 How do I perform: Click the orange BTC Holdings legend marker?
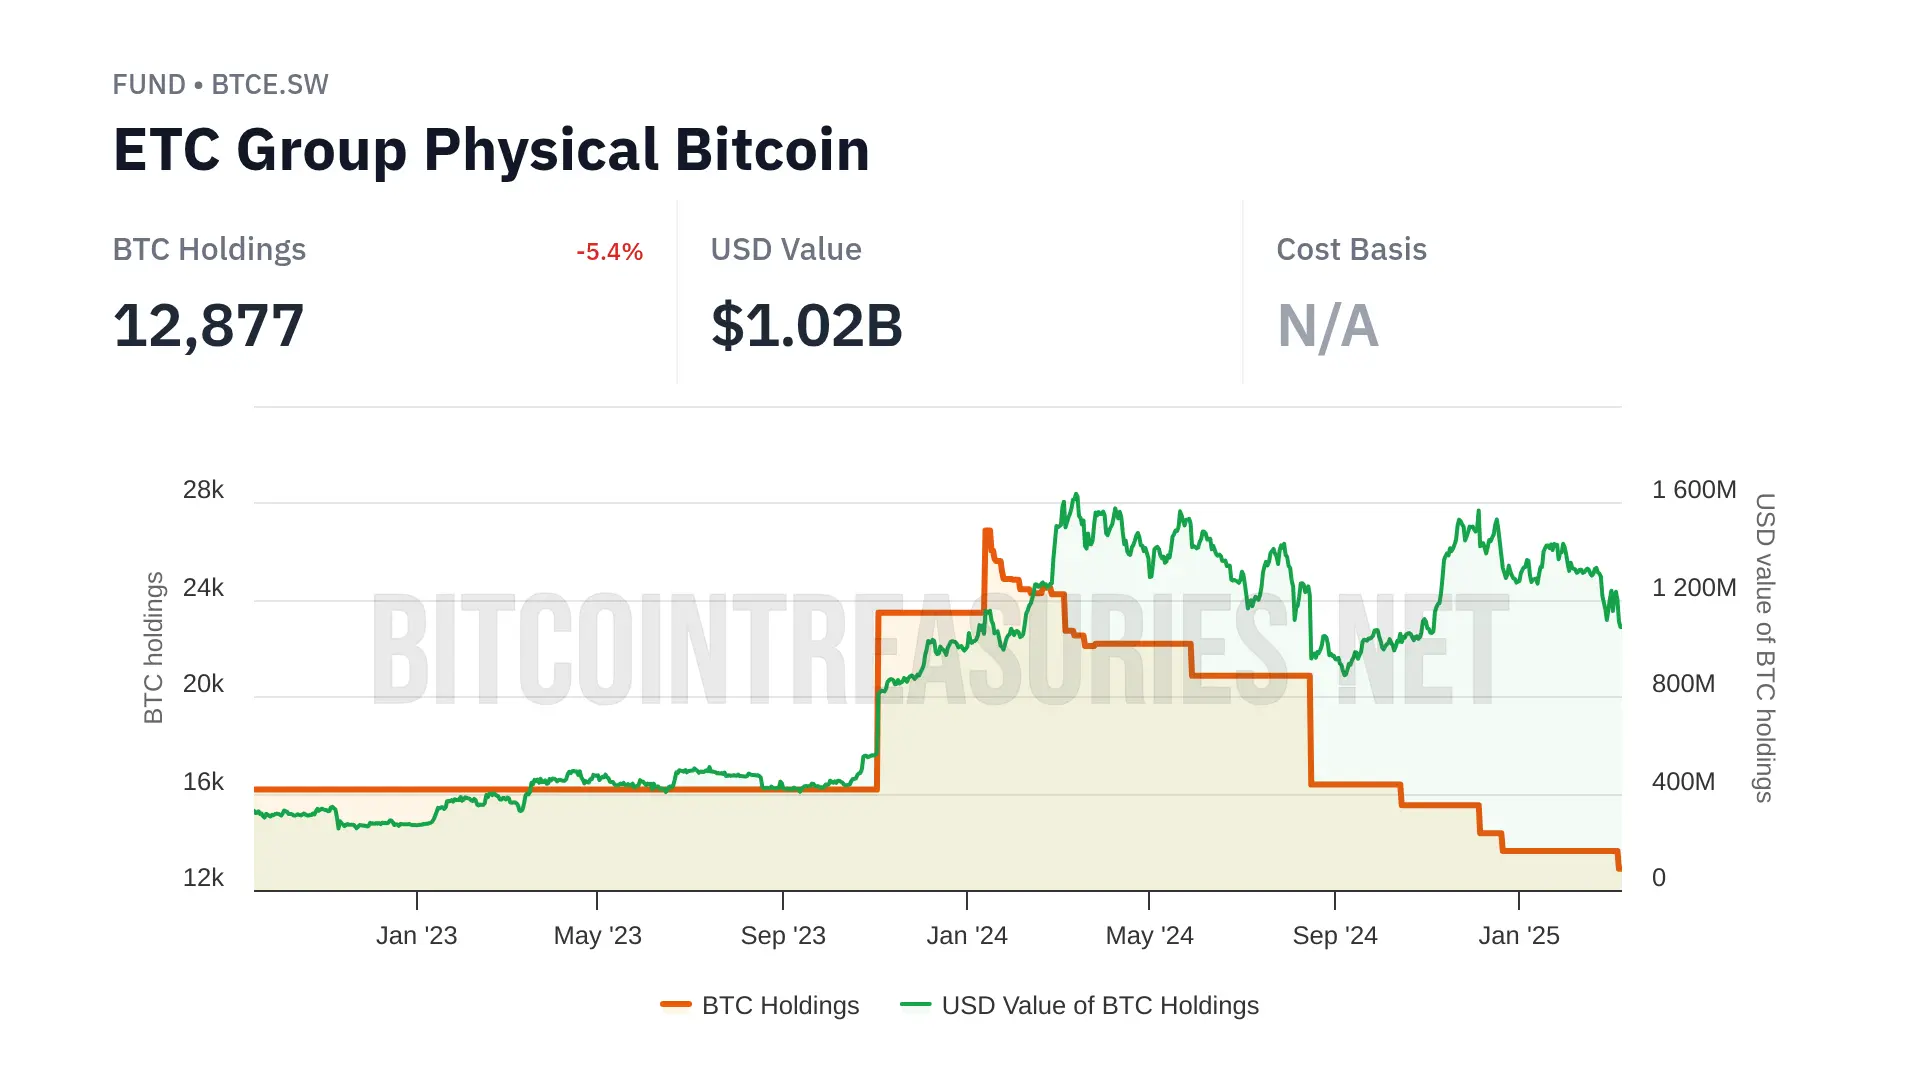pos(676,1004)
